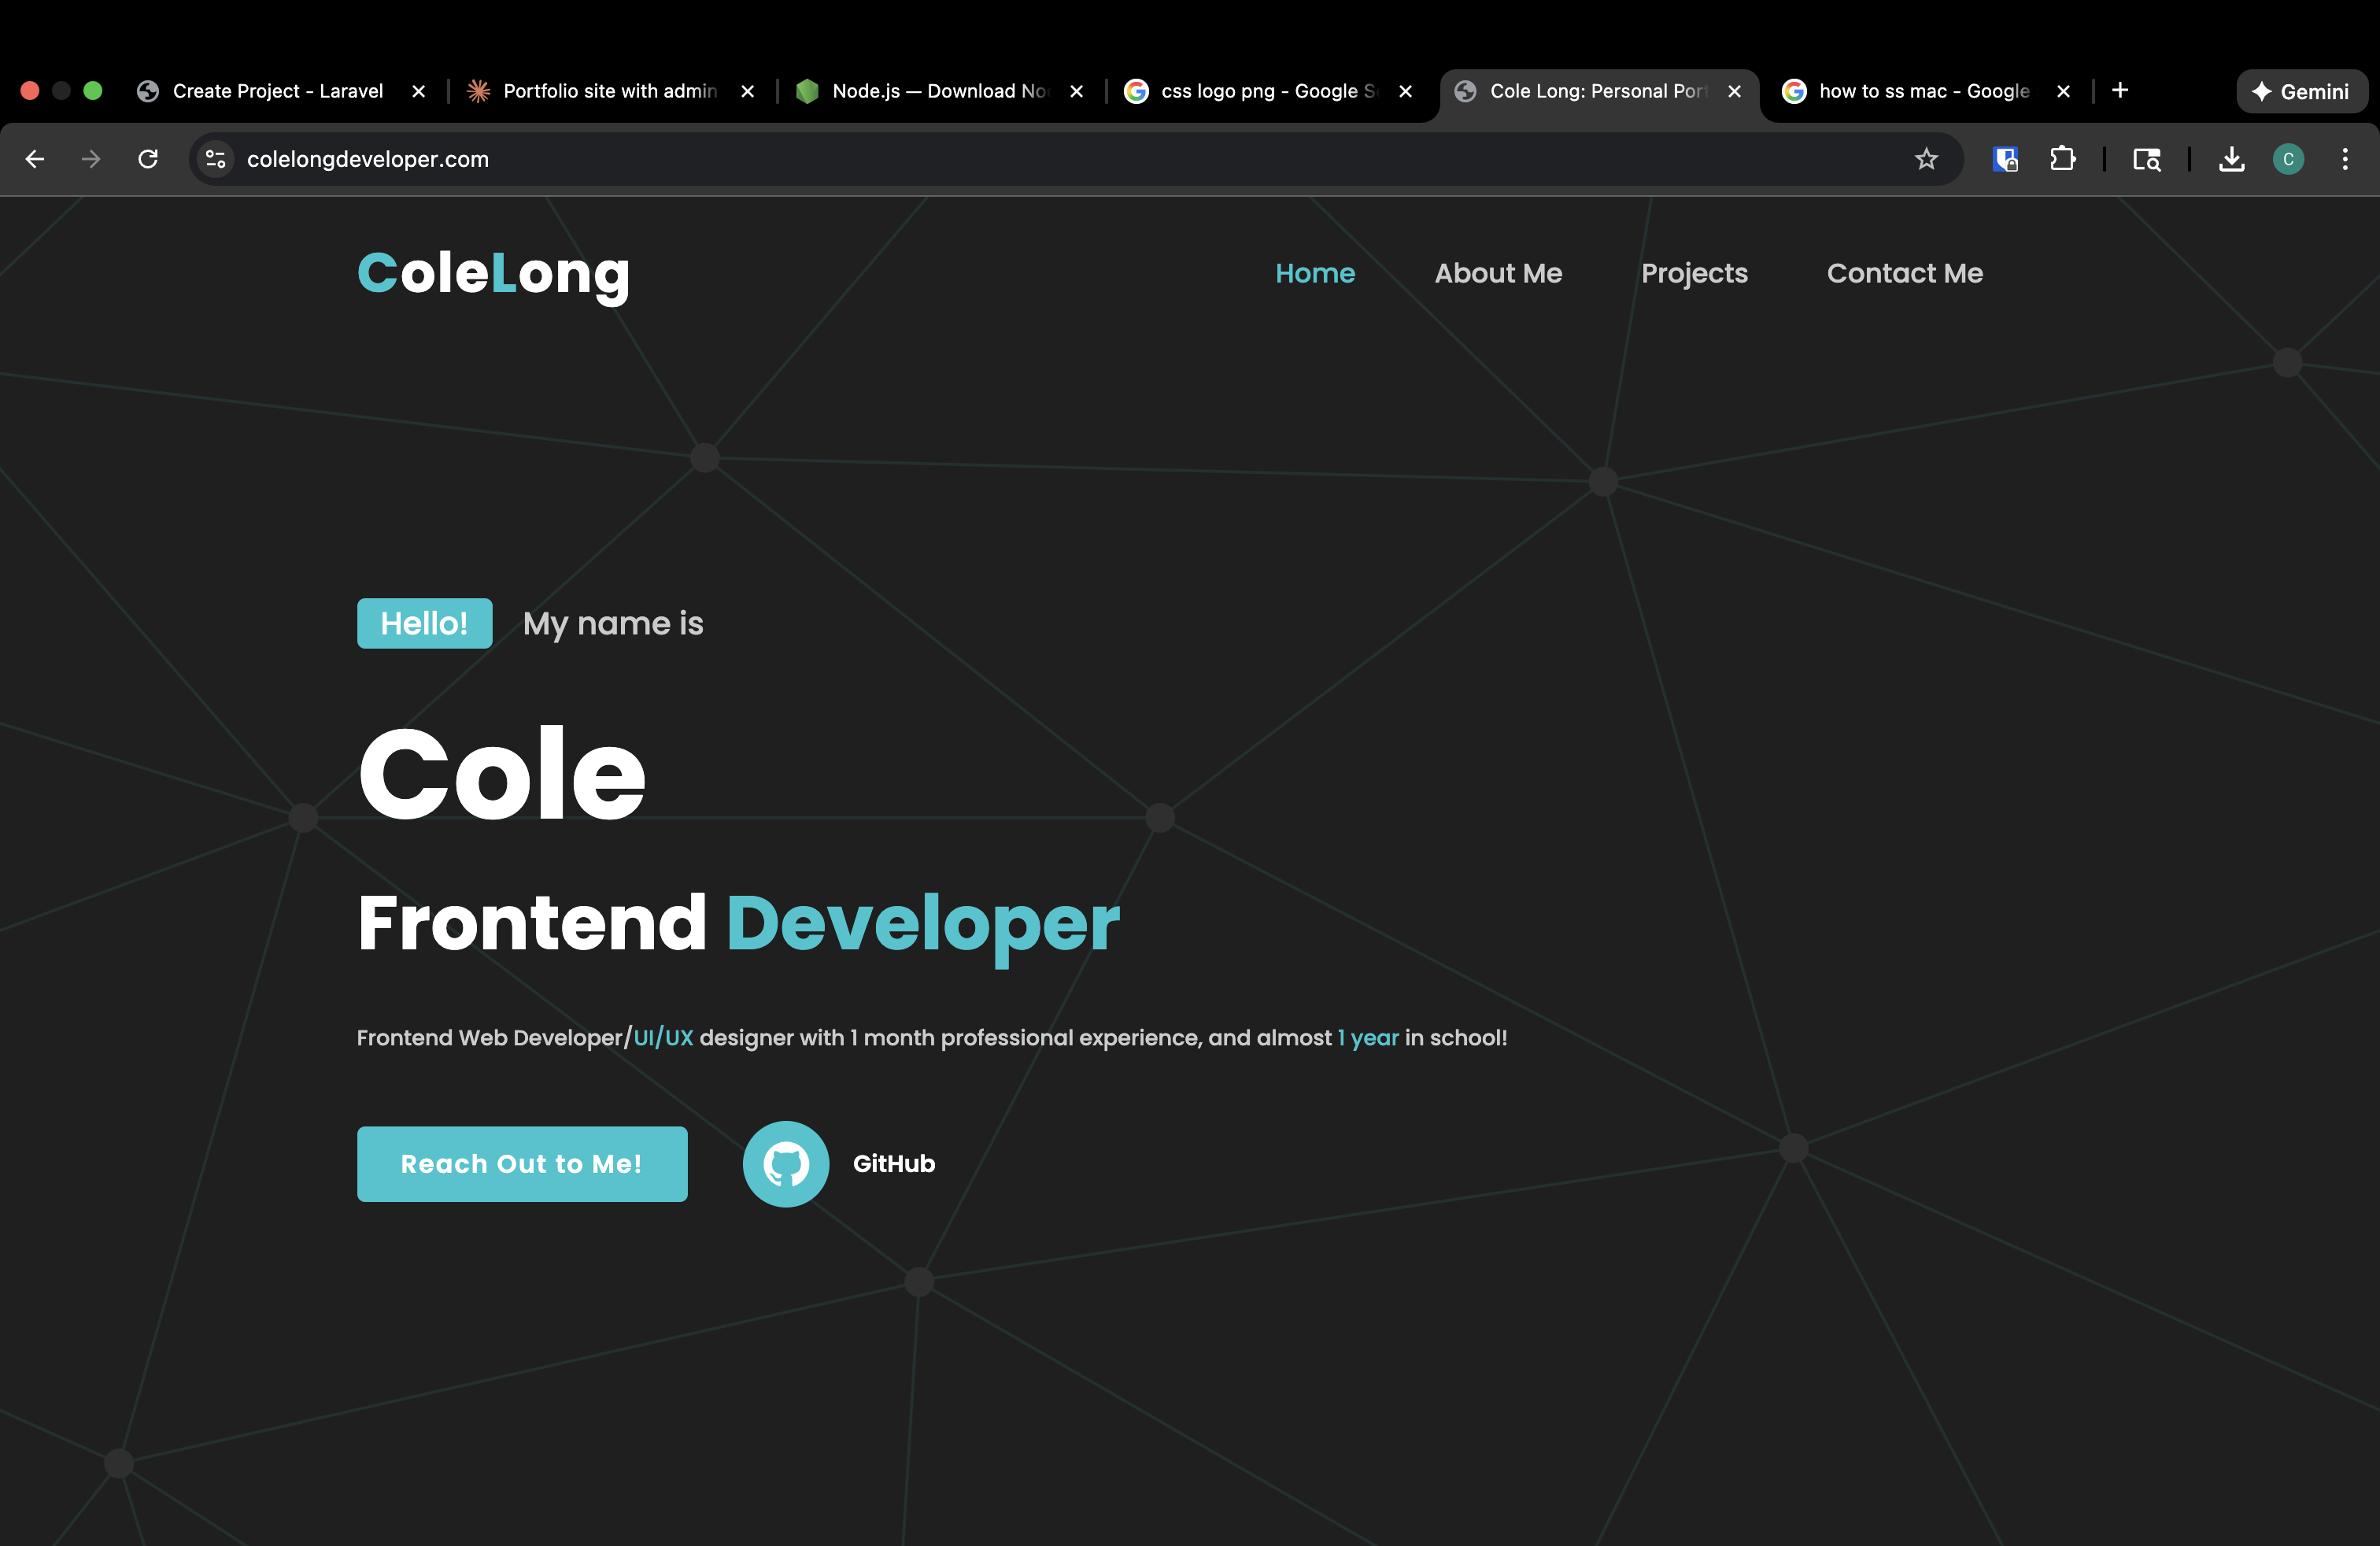Screen dimensions: 2380x1546
Task: Bookmark this page with the star icon
Action: point(1926,159)
